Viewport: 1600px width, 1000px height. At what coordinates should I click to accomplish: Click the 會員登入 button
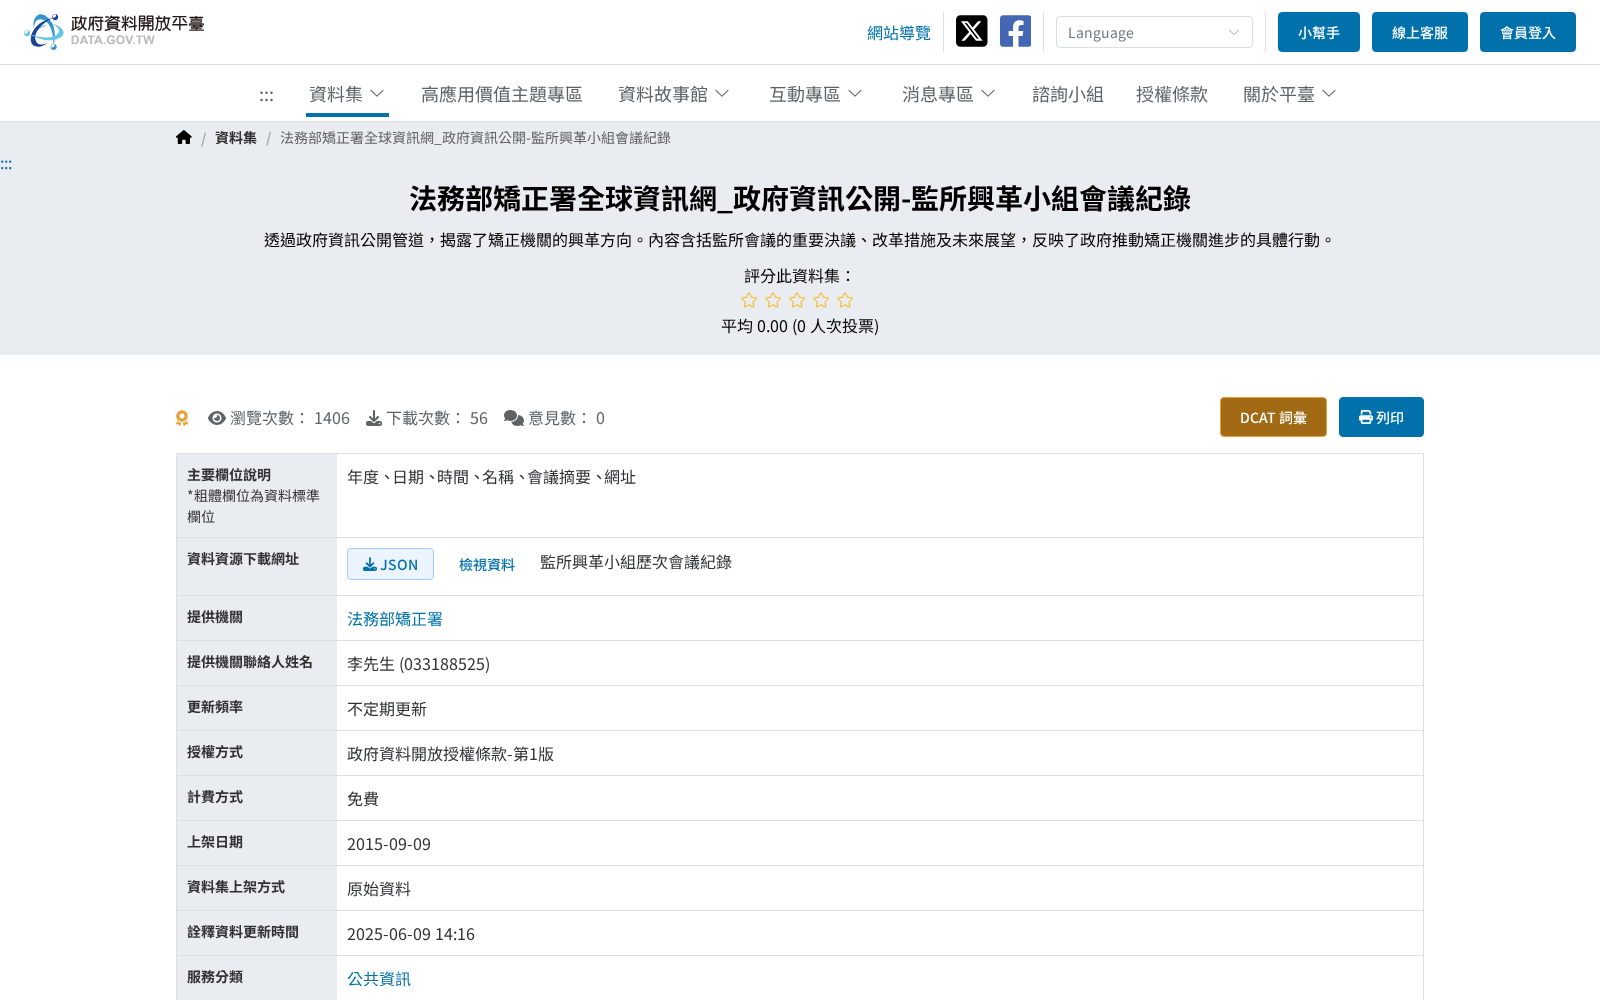point(1528,32)
